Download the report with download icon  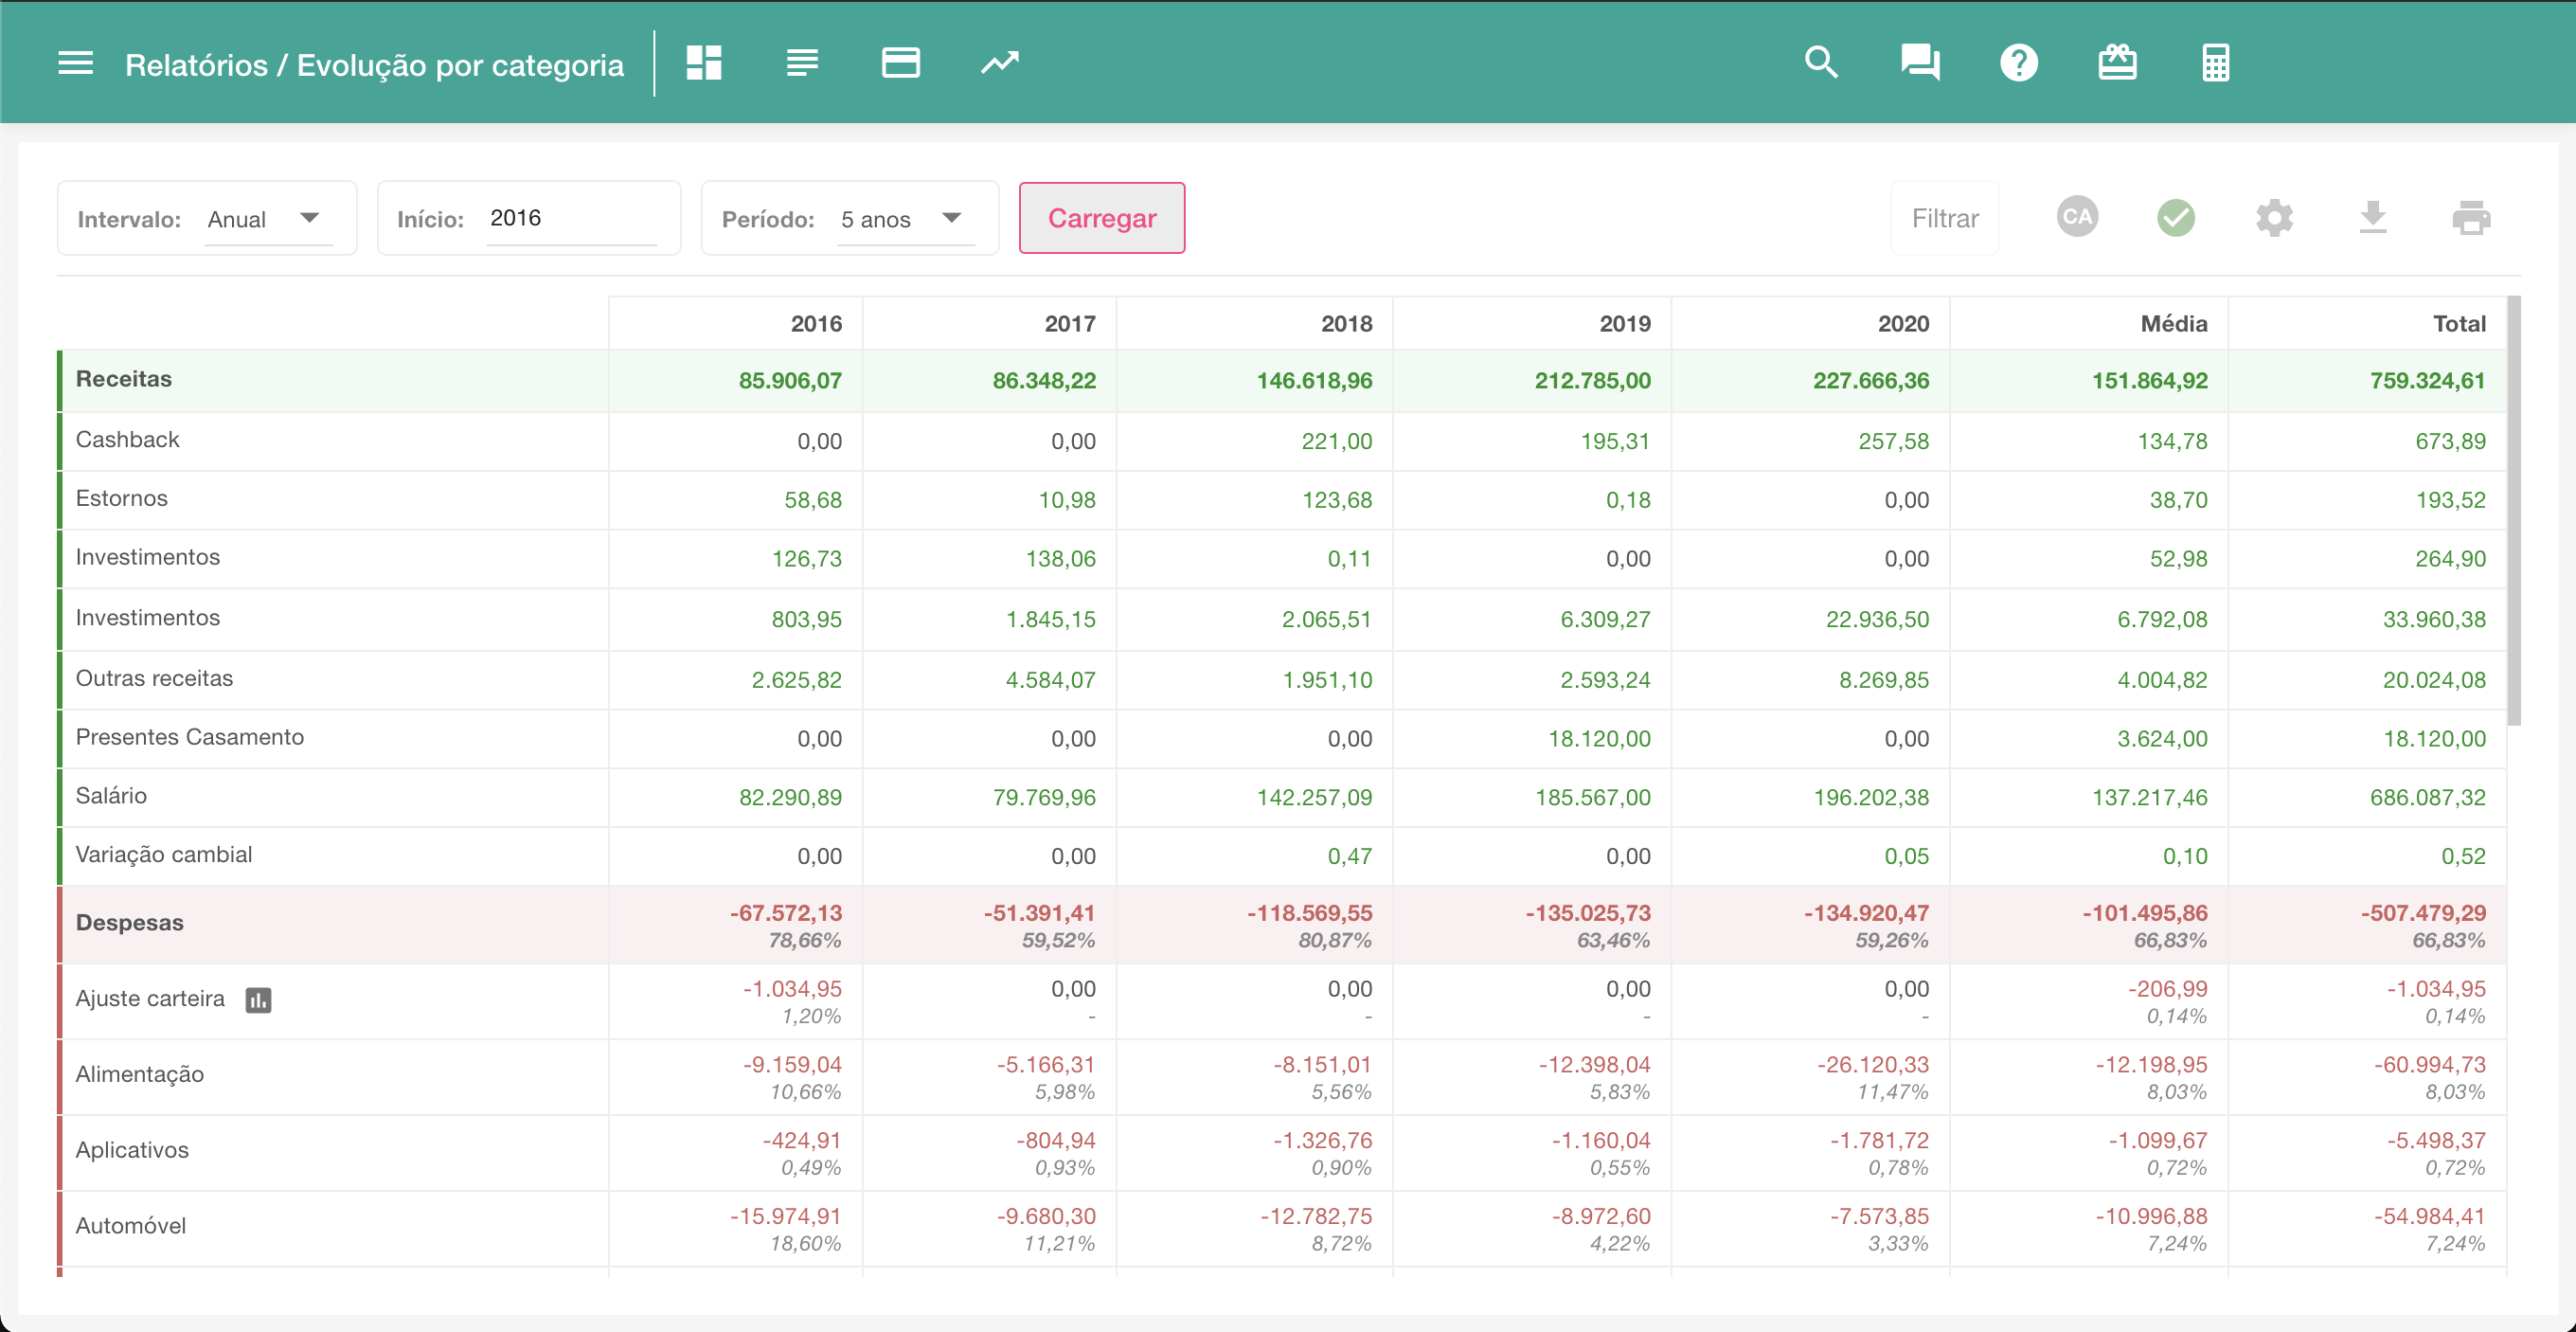pyautogui.click(x=2372, y=217)
